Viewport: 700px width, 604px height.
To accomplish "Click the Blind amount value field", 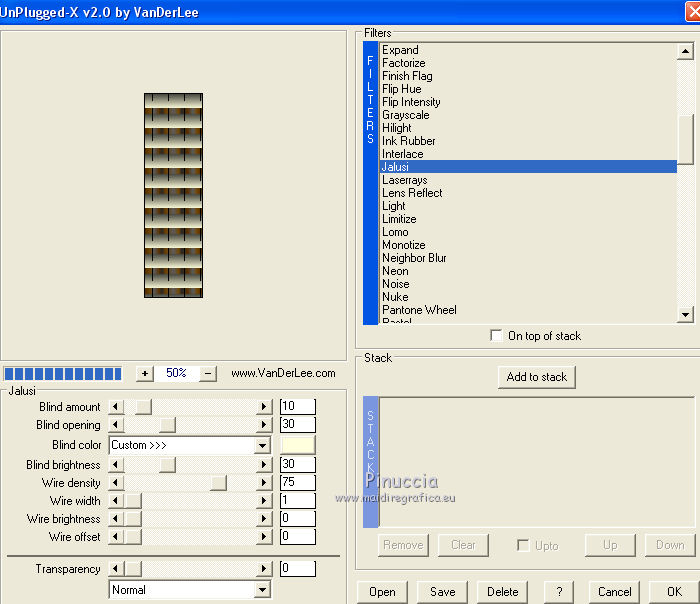I will (297, 407).
